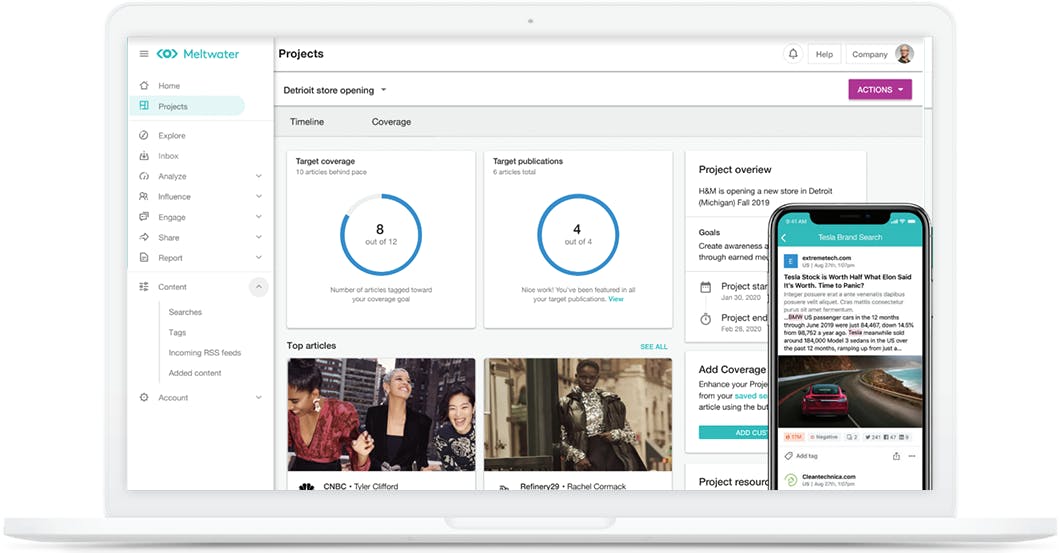The height and width of the screenshot is (553, 1061).
Task: Select Tags under Content
Action: click(x=177, y=332)
